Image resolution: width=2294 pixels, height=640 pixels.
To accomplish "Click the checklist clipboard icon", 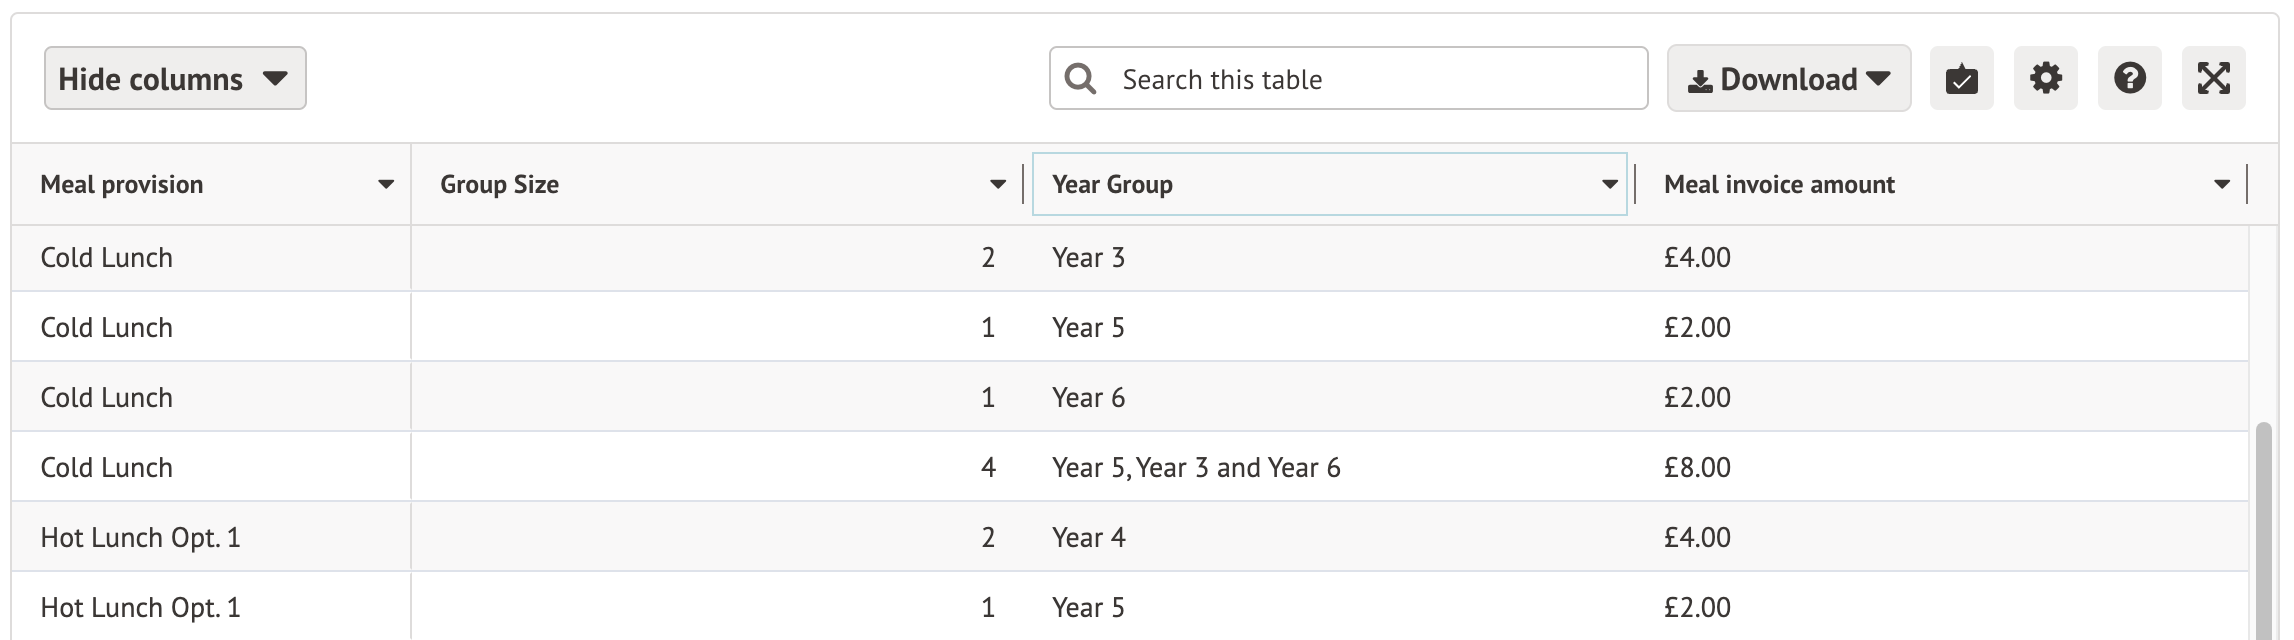I will tap(1961, 78).
